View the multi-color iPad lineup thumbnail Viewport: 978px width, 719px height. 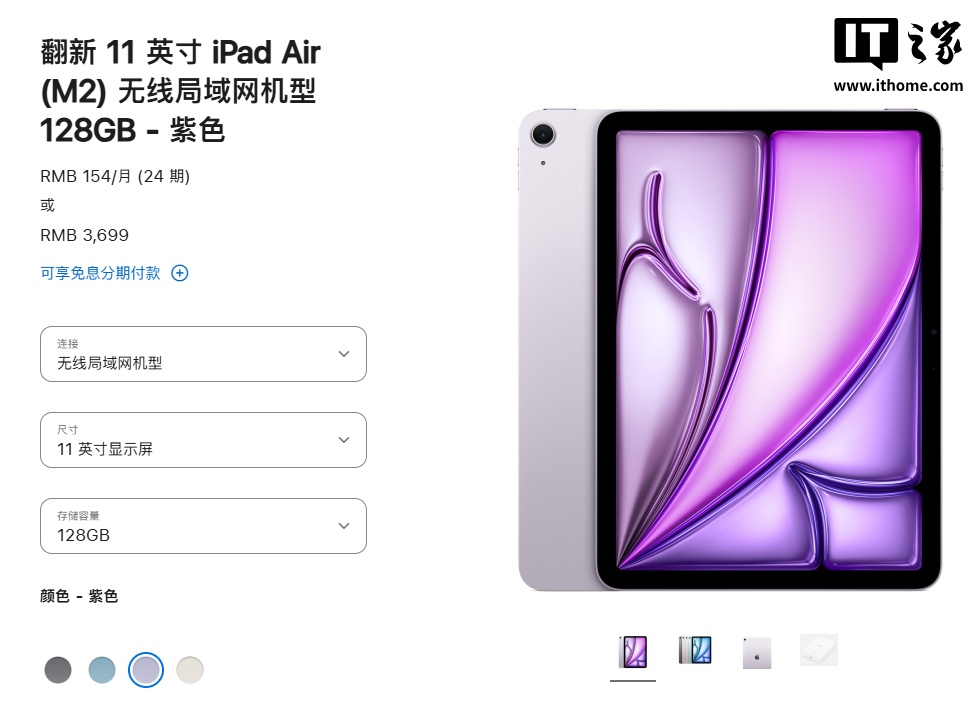tap(695, 650)
